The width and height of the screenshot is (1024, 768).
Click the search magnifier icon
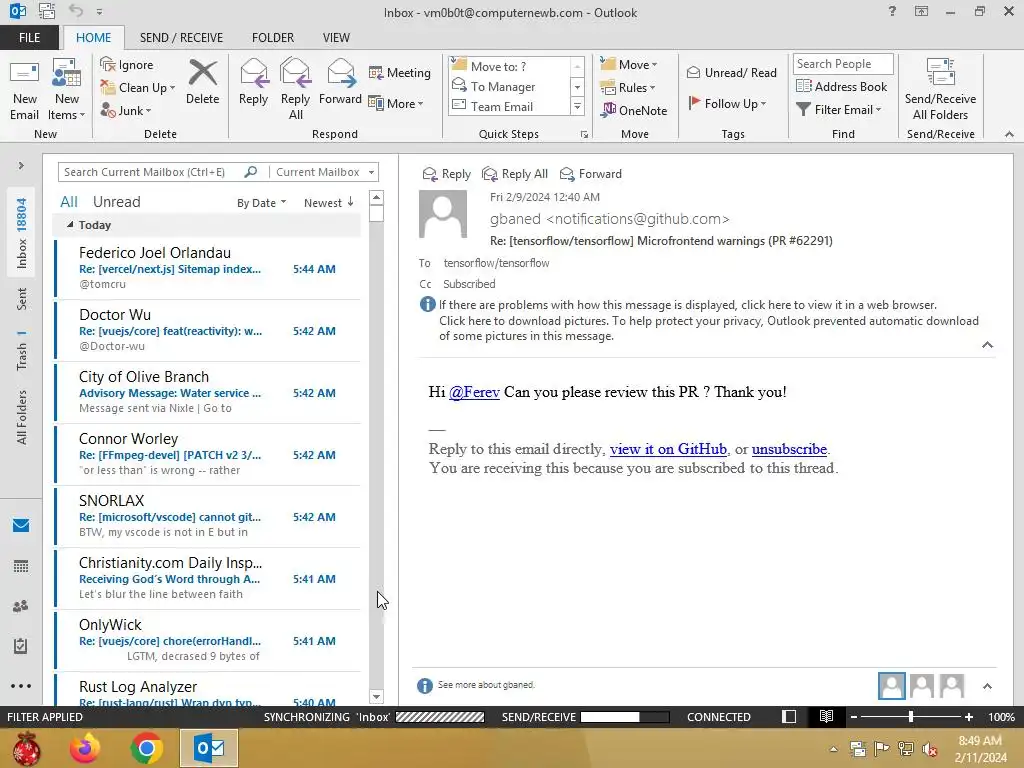click(251, 172)
